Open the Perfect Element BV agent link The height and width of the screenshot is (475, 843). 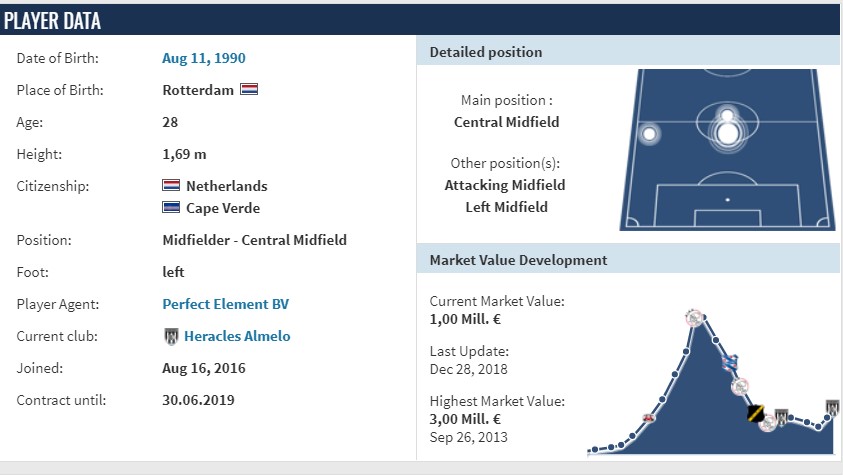(225, 304)
